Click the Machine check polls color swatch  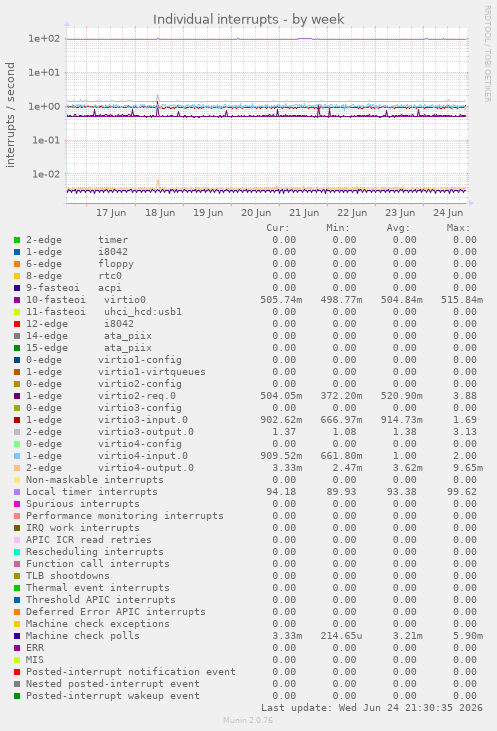pos(17,636)
